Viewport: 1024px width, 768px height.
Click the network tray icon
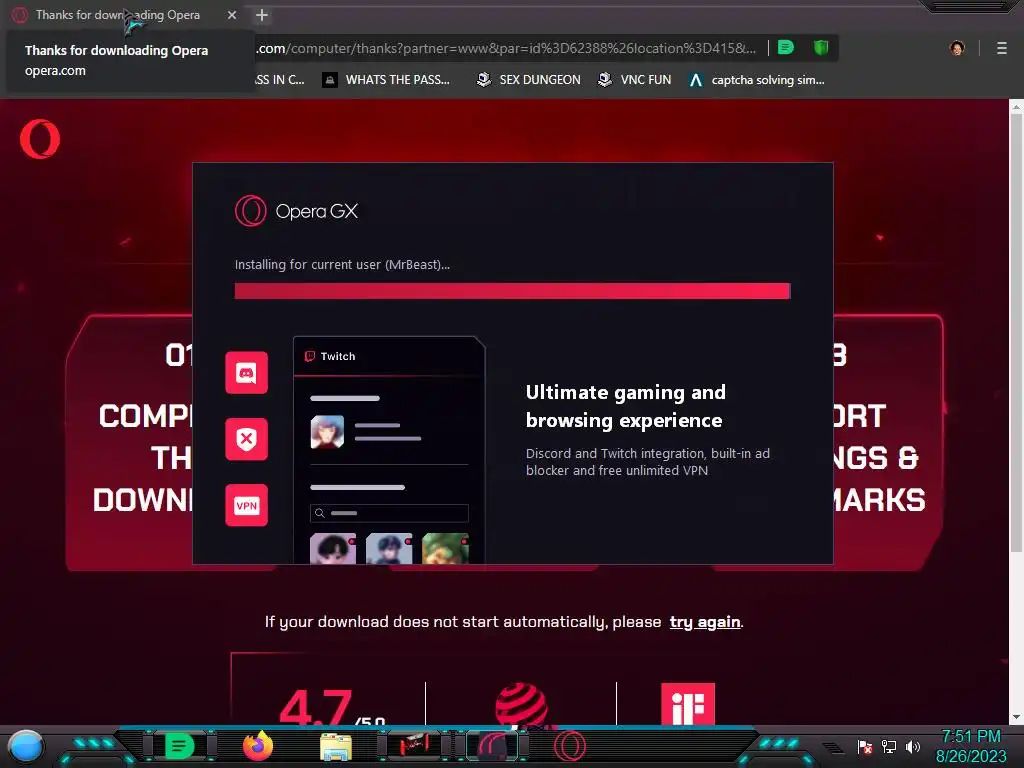click(x=889, y=746)
